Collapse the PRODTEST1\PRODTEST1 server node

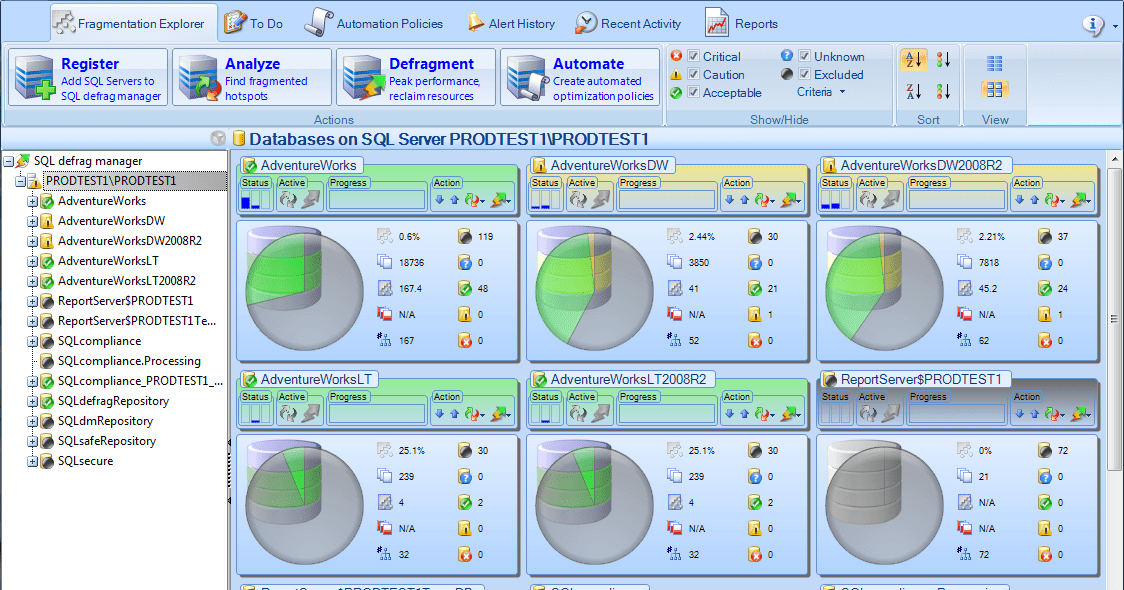(20, 181)
